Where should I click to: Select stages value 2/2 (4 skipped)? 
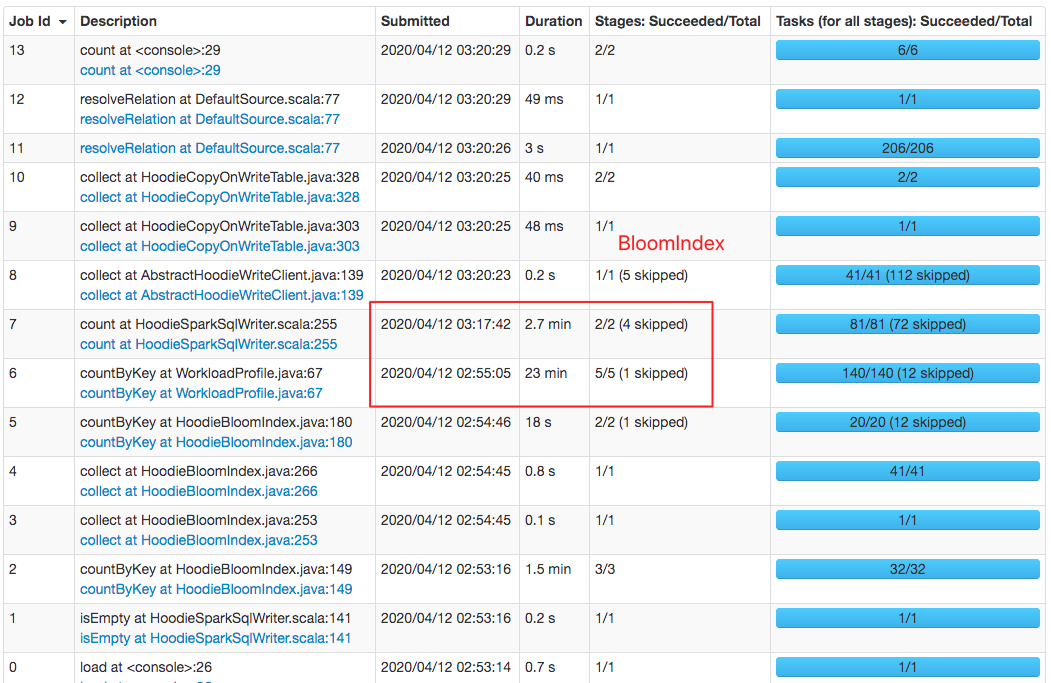coord(641,324)
